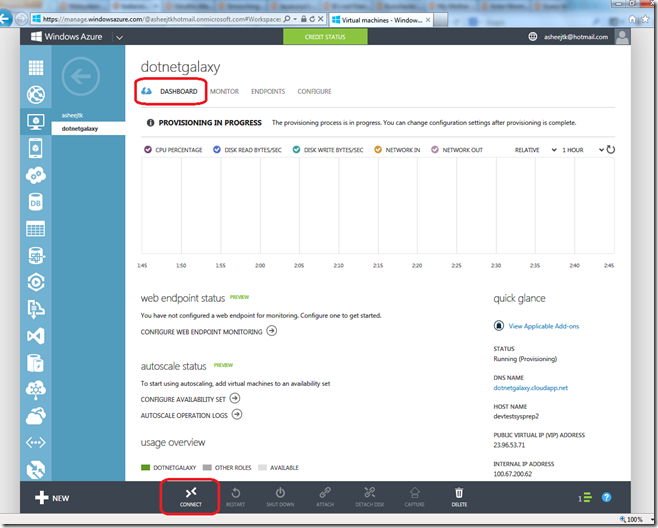
Task: Open the Relative display mode dropdown
Action: click(x=535, y=150)
